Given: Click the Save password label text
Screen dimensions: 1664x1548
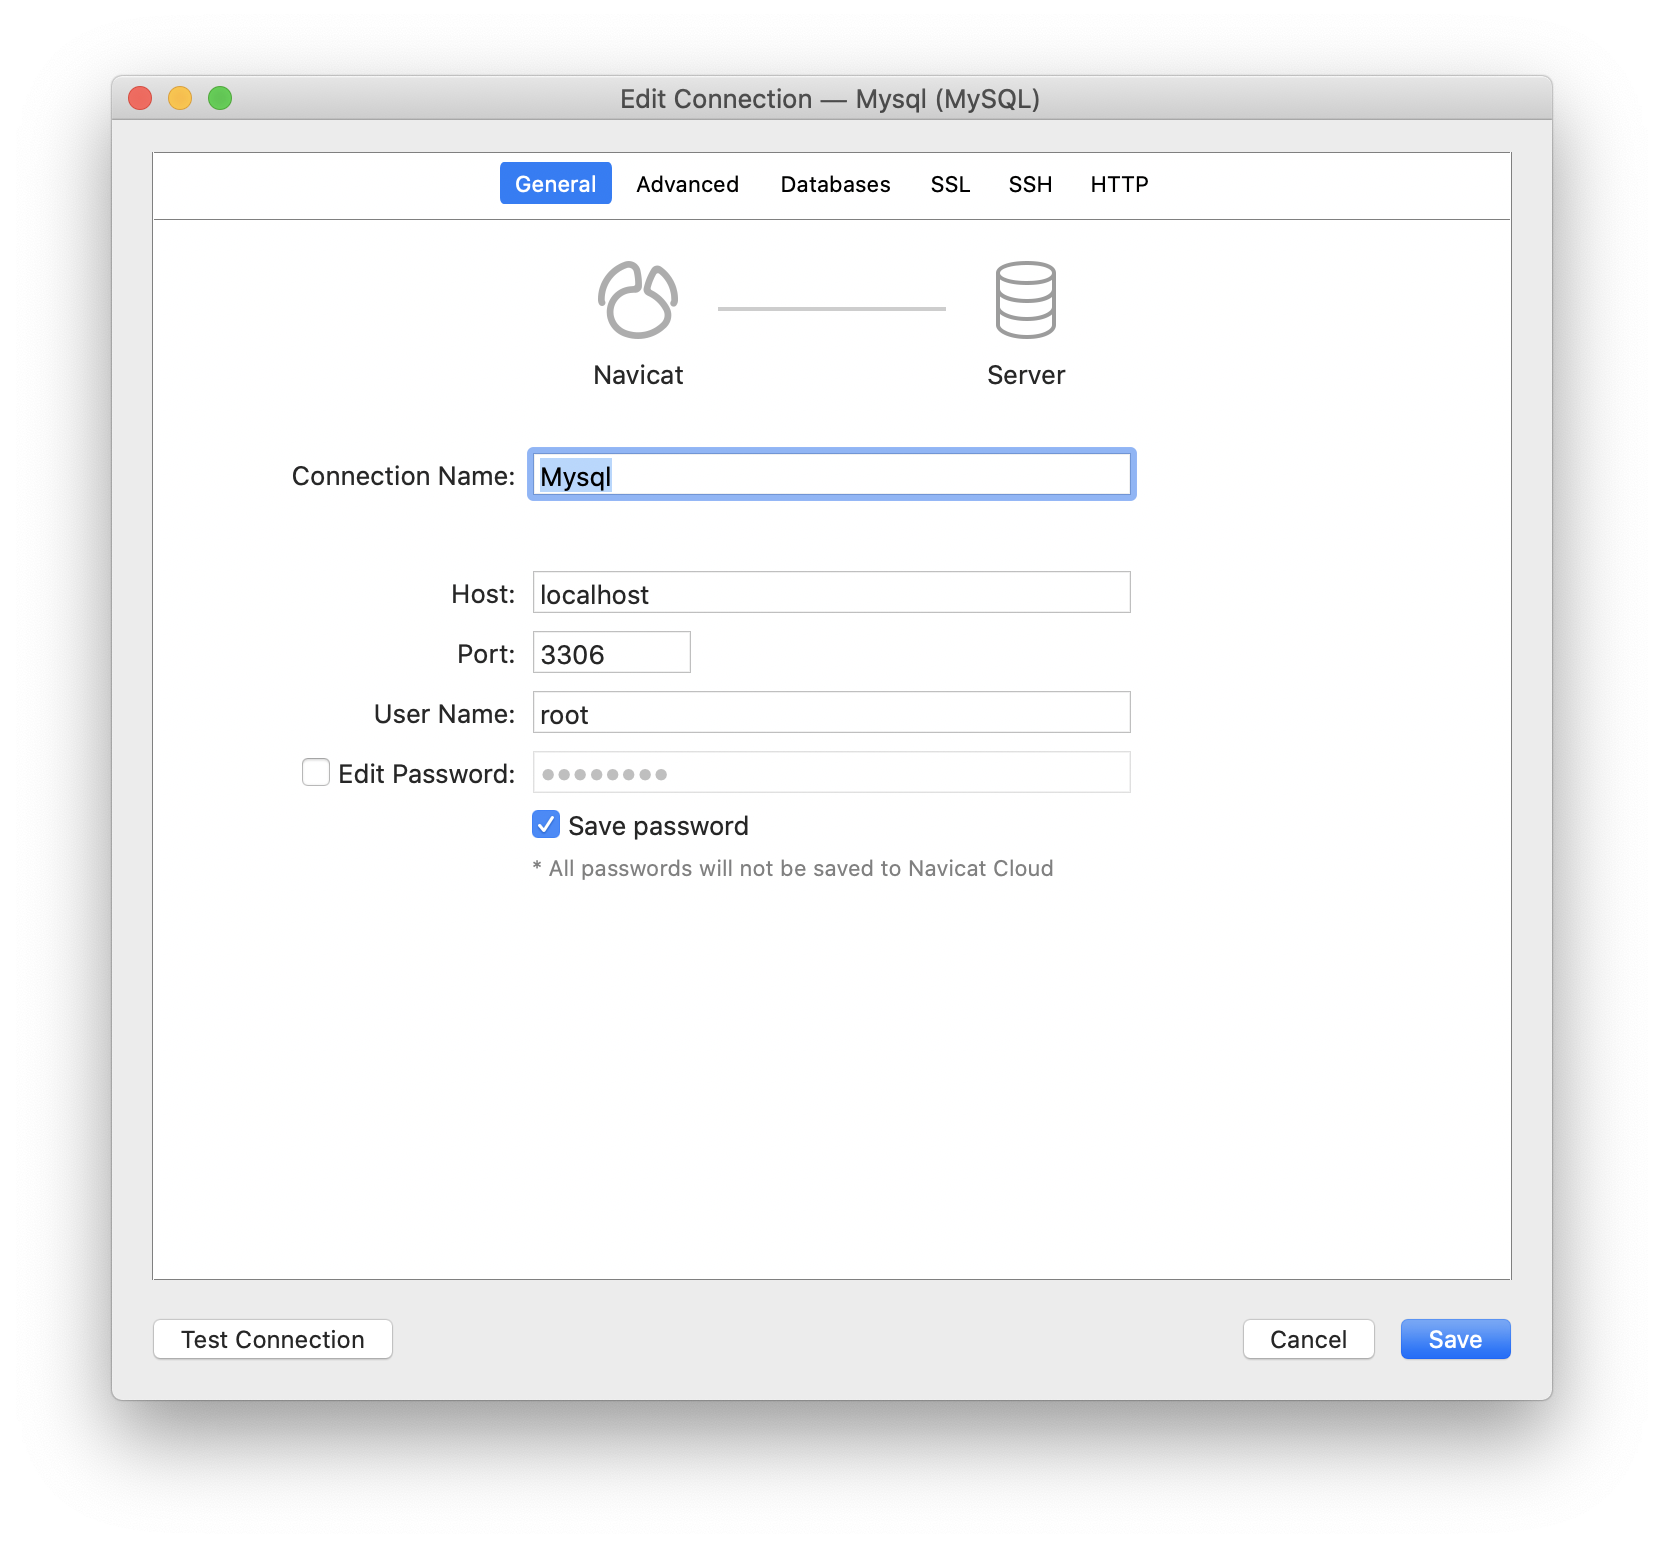Looking at the screenshot, I should click(x=658, y=826).
